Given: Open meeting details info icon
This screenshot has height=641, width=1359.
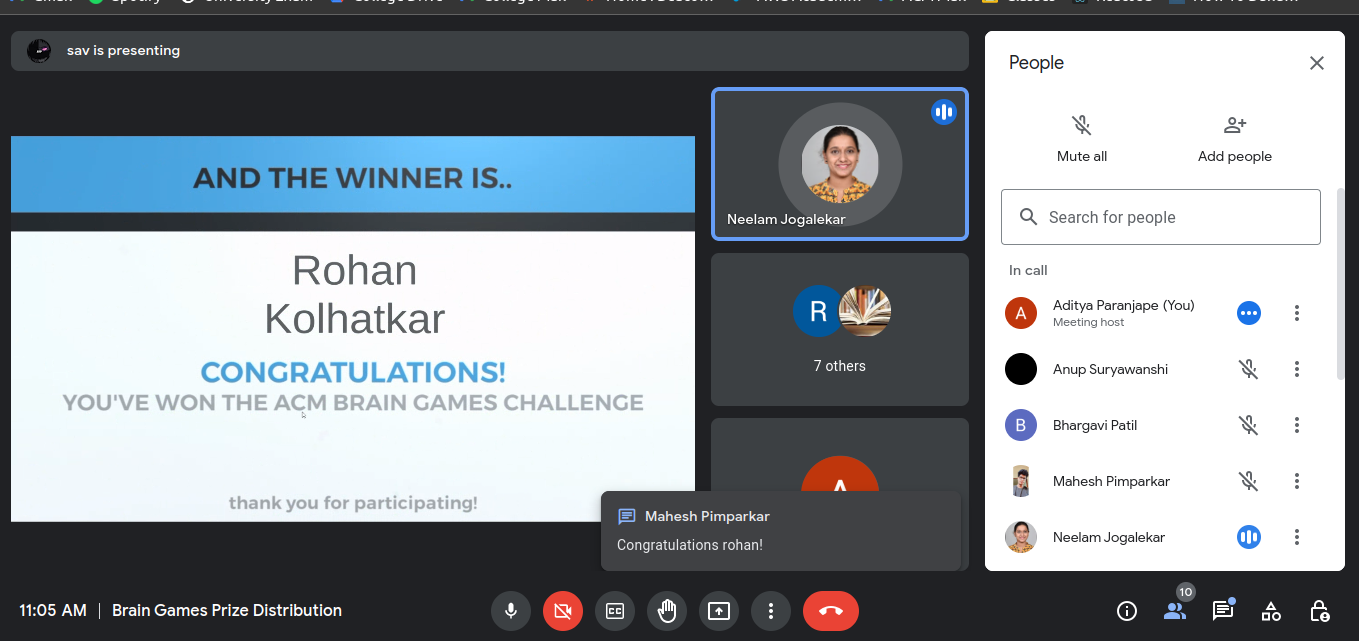Looking at the screenshot, I should (x=1127, y=611).
